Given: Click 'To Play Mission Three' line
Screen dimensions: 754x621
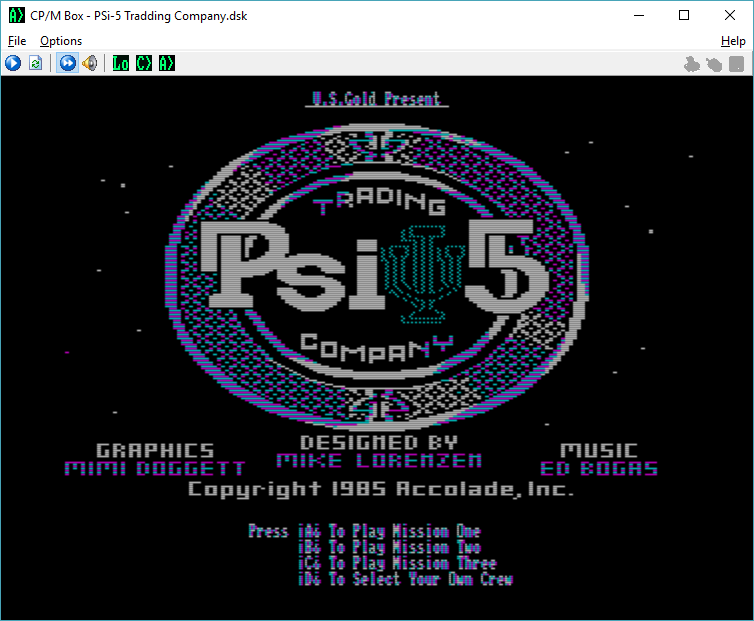Looking at the screenshot, I should (x=413, y=563).
